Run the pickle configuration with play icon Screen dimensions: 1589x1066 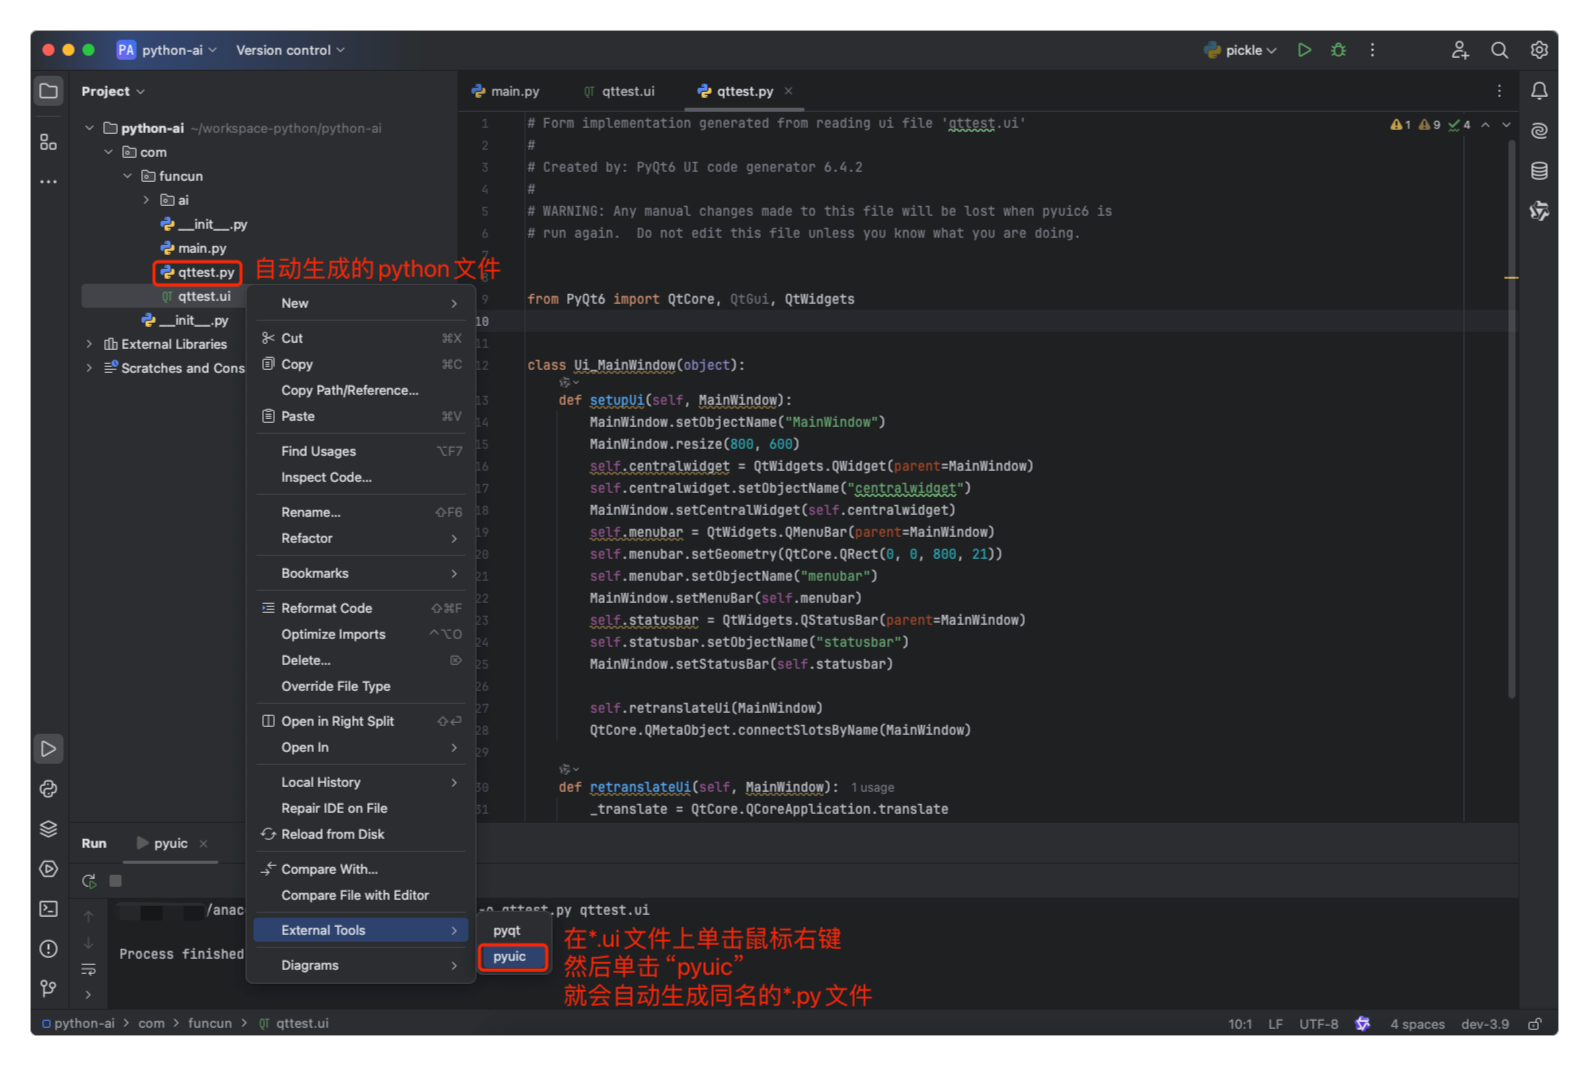[1304, 50]
